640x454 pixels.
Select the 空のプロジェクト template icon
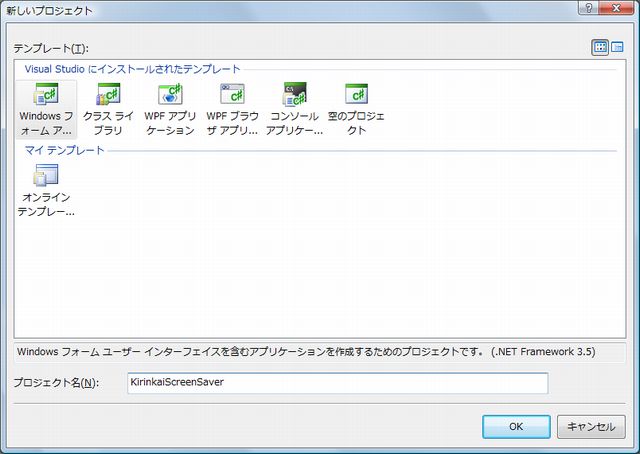click(356, 94)
